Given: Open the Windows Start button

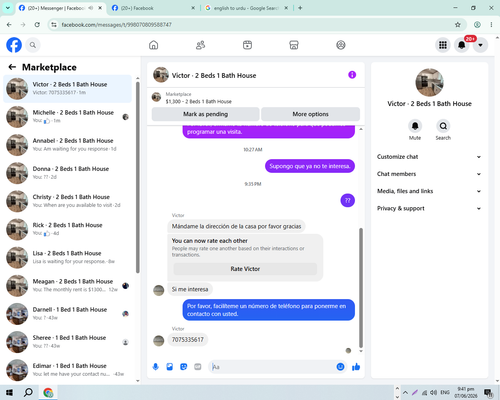Looking at the screenshot, I should coord(9,393).
